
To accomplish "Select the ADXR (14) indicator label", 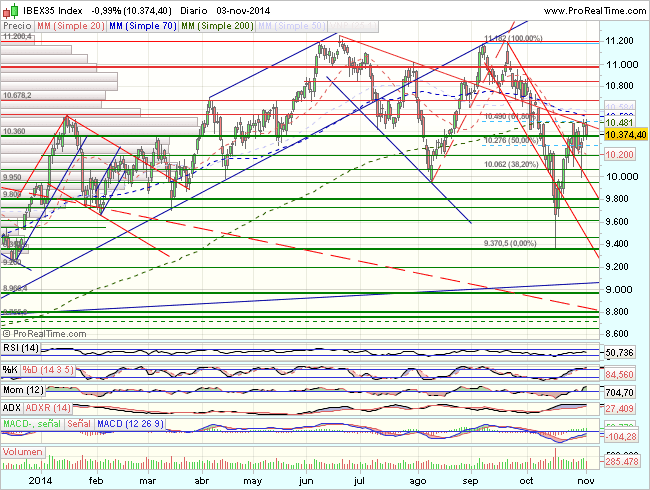I will 48,408.
